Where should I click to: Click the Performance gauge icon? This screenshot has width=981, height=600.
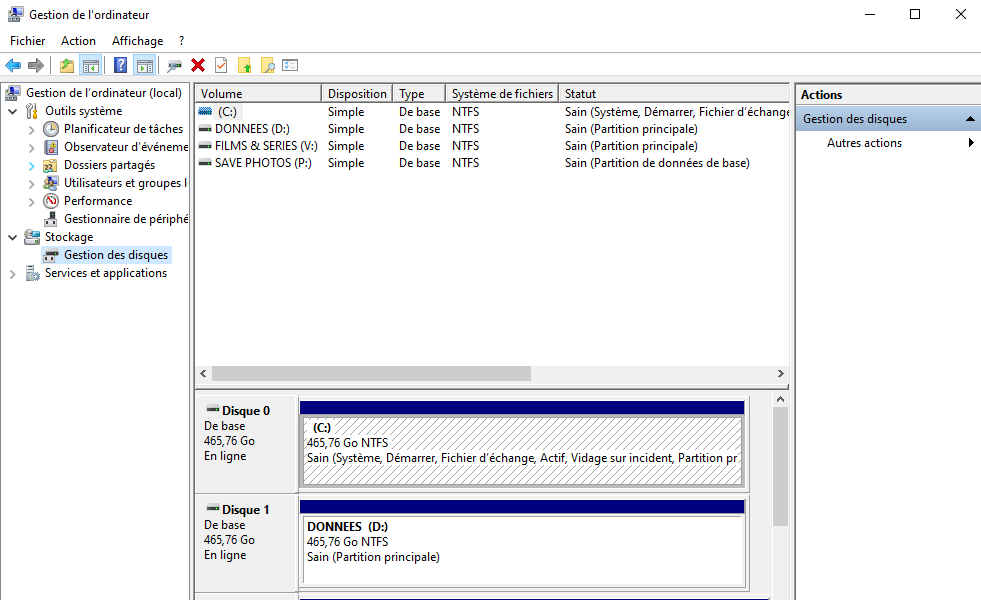coord(51,201)
